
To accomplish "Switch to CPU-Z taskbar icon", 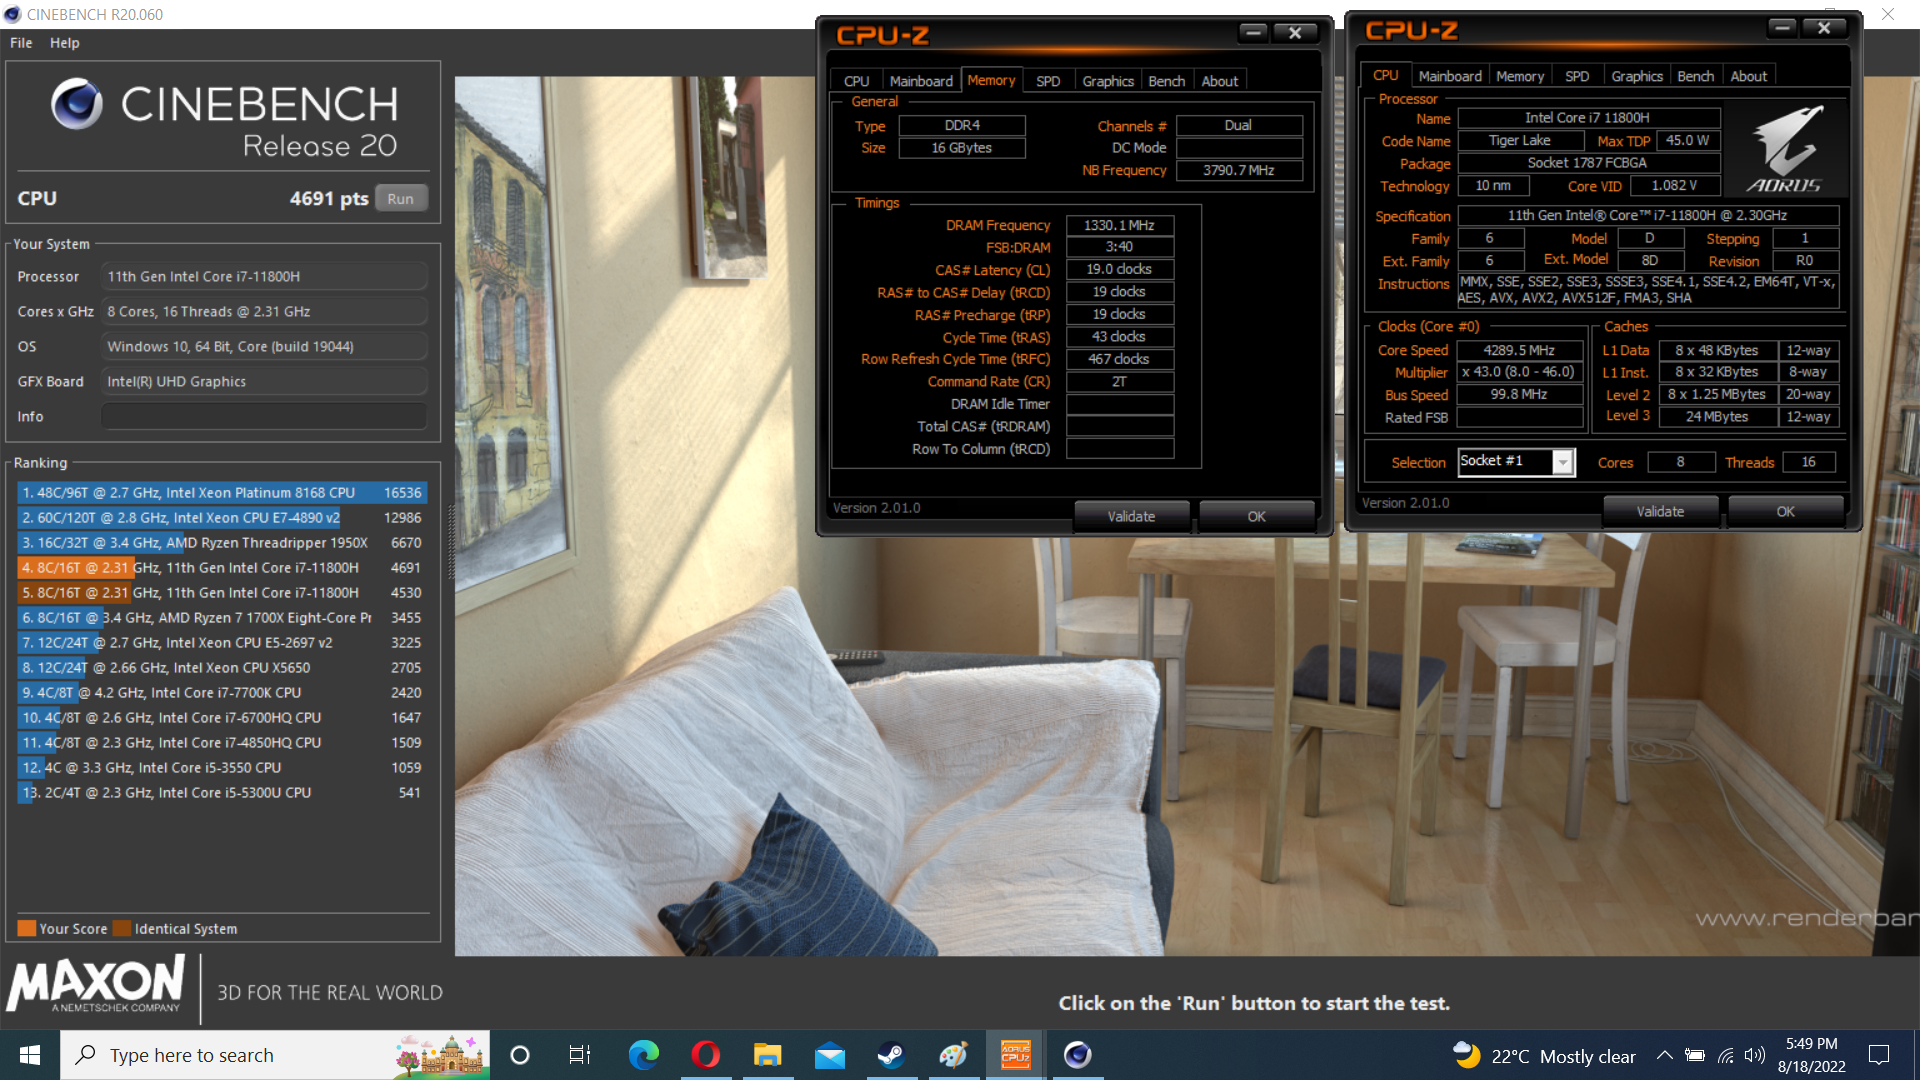I will pyautogui.click(x=1015, y=1055).
